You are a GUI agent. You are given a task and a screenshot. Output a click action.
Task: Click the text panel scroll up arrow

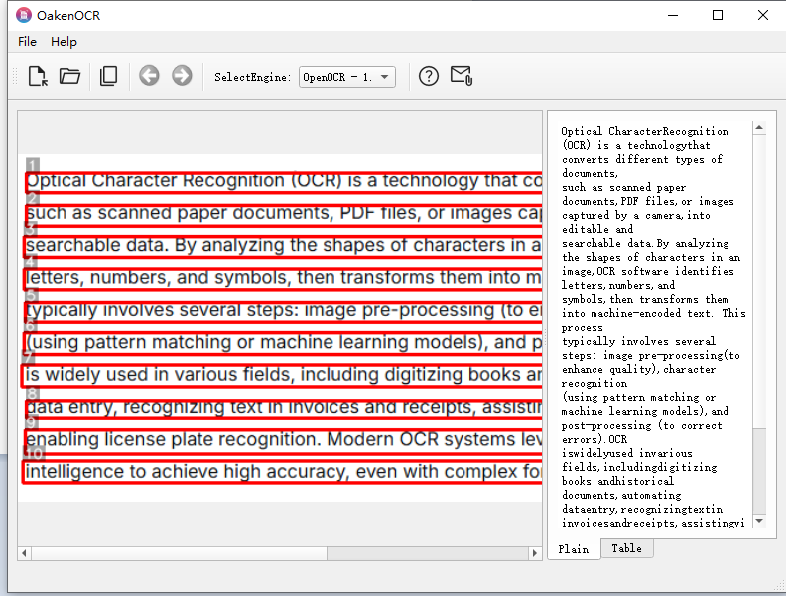[759, 128]
